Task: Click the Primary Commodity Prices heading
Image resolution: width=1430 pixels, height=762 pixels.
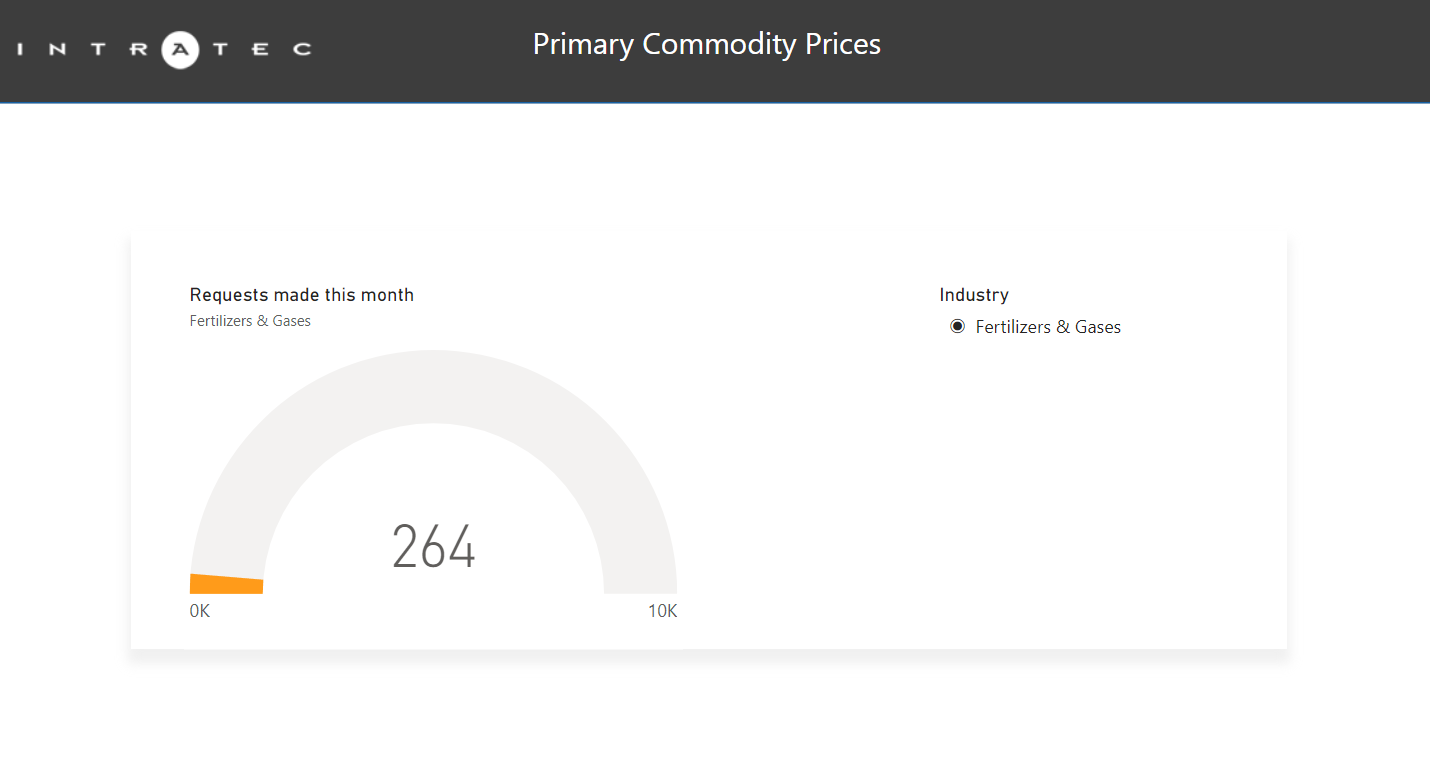Action: pyautogui.click(x=706, y=45)
